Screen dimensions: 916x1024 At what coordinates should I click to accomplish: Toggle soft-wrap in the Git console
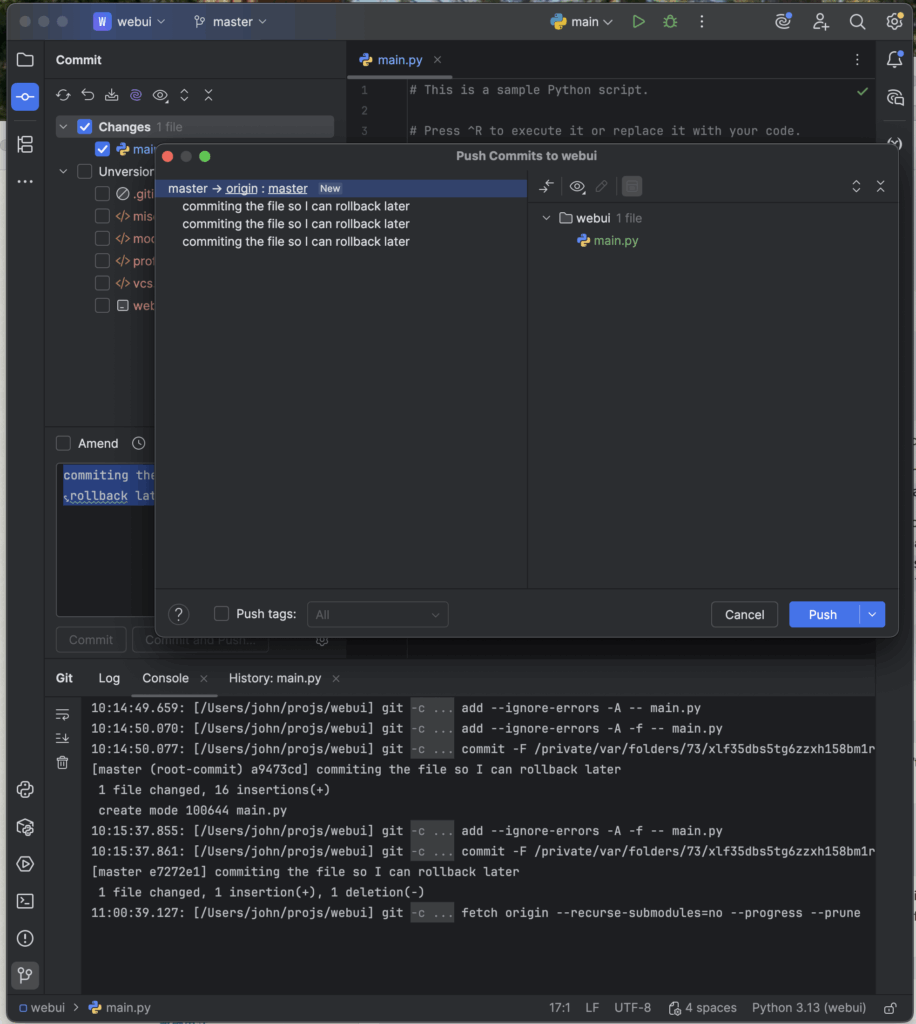[62, 714]
